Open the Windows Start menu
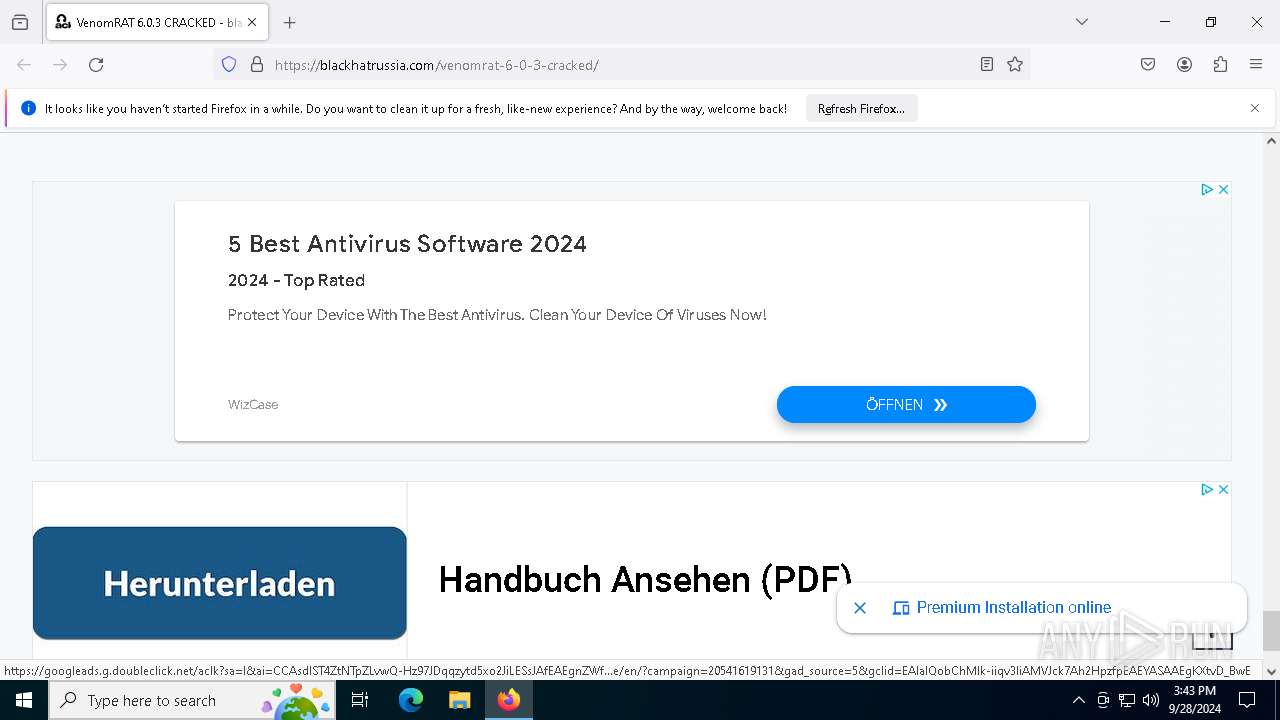The height and width of the screenshot is (720, 1280). coord(24,700)
